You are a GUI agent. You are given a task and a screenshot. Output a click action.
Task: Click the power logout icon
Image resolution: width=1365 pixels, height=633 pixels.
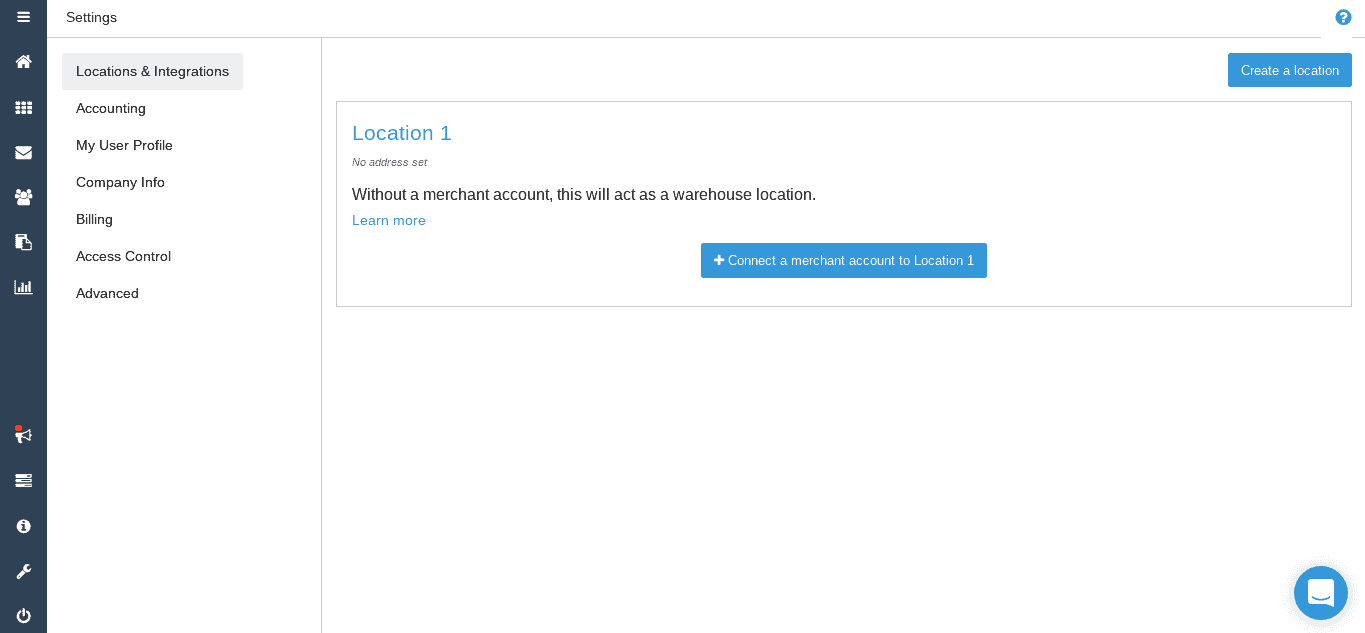[23, 616]
